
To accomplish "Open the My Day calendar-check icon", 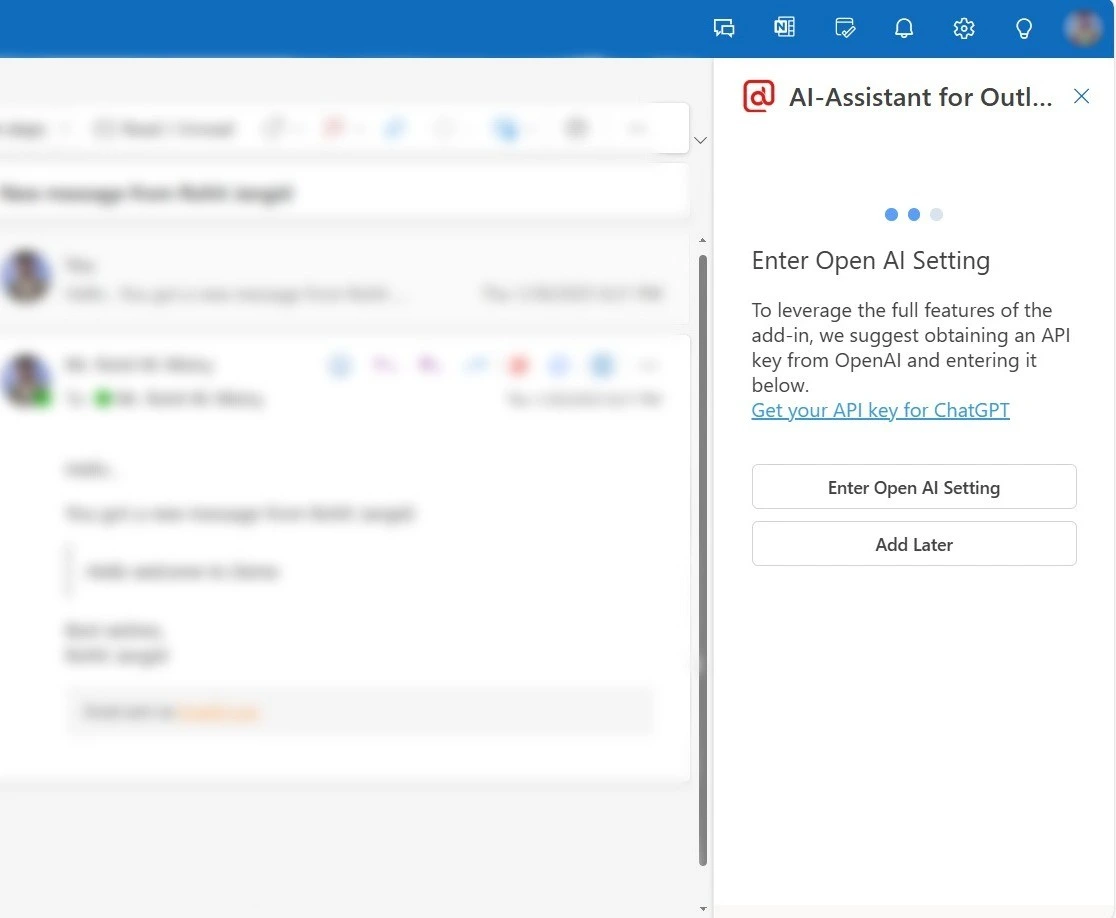I will (x=845, y=28).
